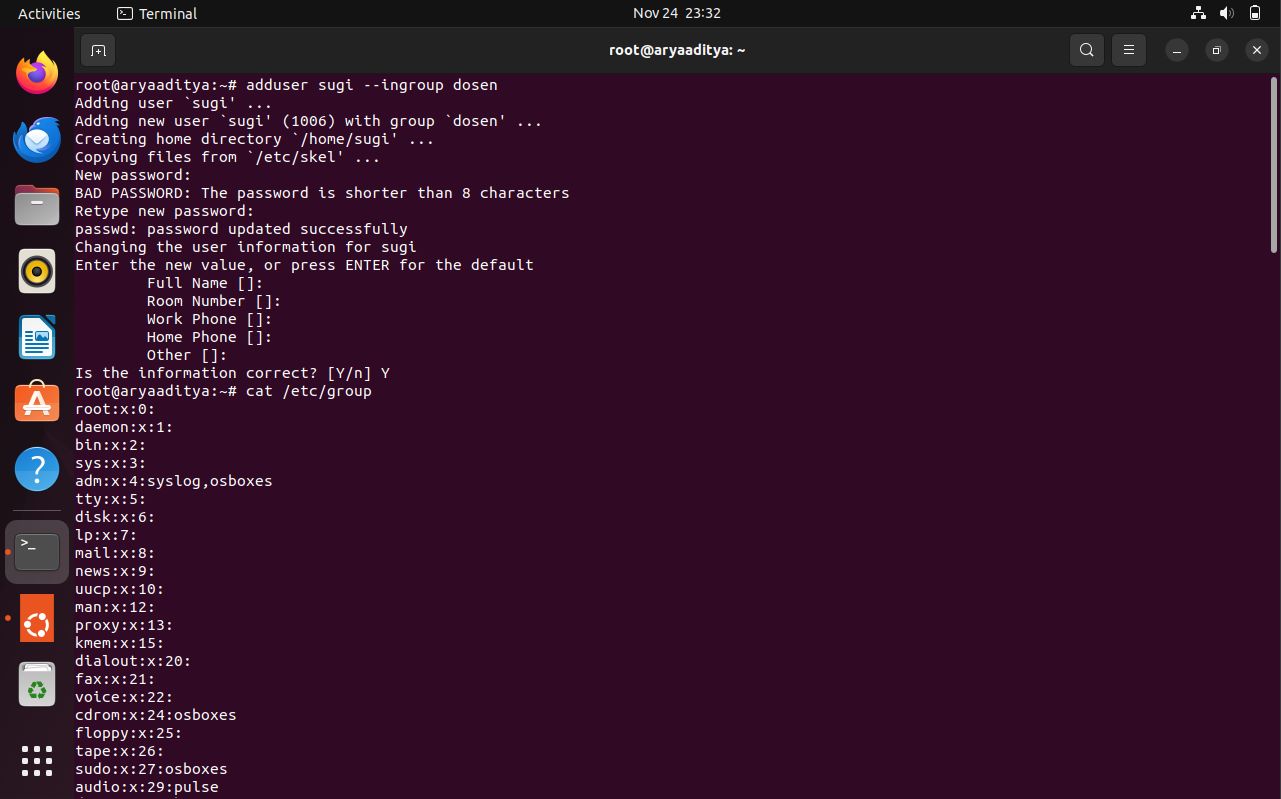Open the Help app in dock
The height and width of the screenshot is (799, 1281).
click(x=37, y=469)
